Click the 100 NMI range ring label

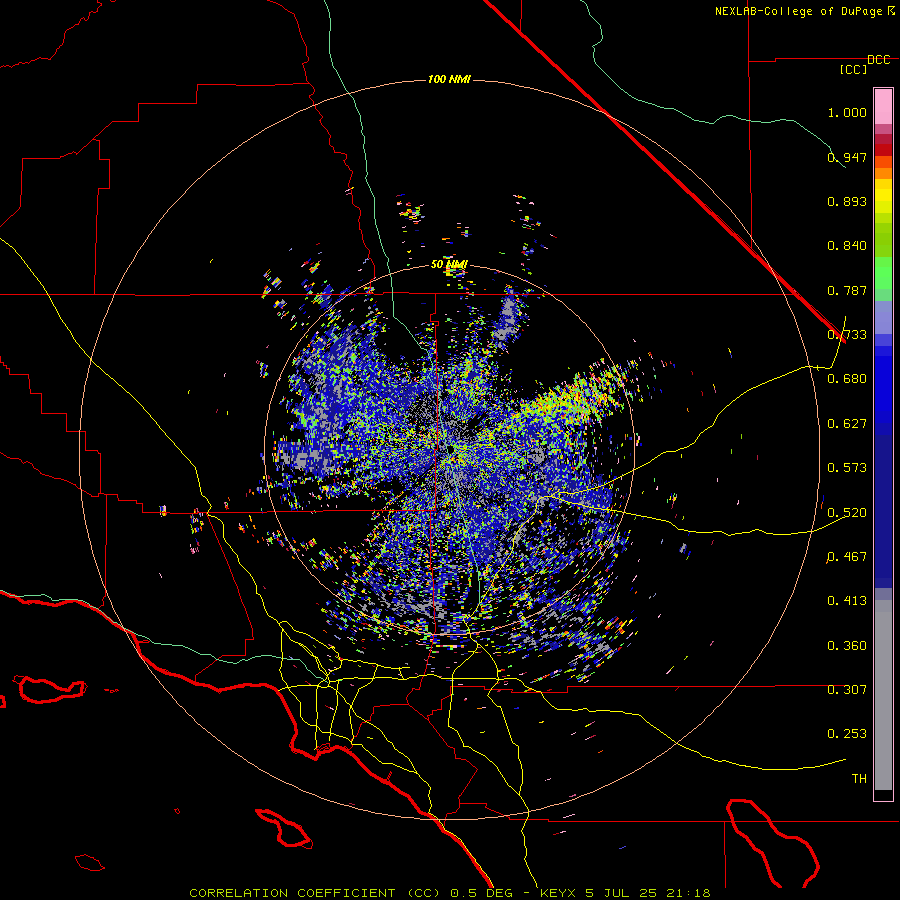coord(449,79)
